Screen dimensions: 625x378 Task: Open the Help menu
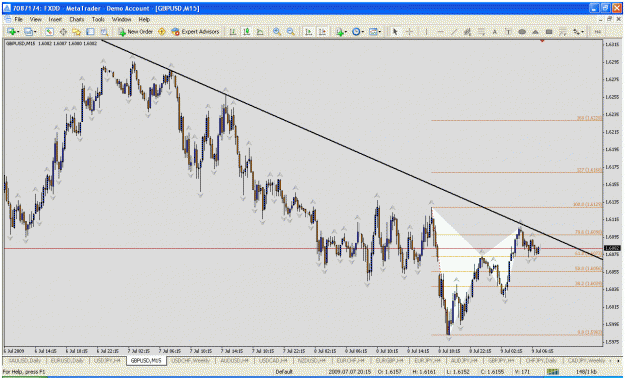144,19
